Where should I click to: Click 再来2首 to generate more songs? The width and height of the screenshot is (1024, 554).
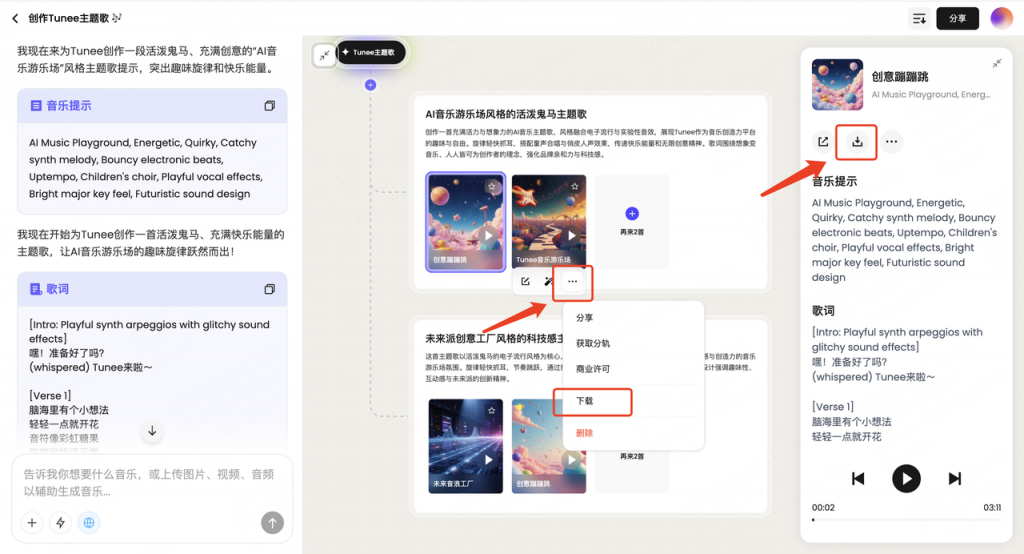(631, 220)
